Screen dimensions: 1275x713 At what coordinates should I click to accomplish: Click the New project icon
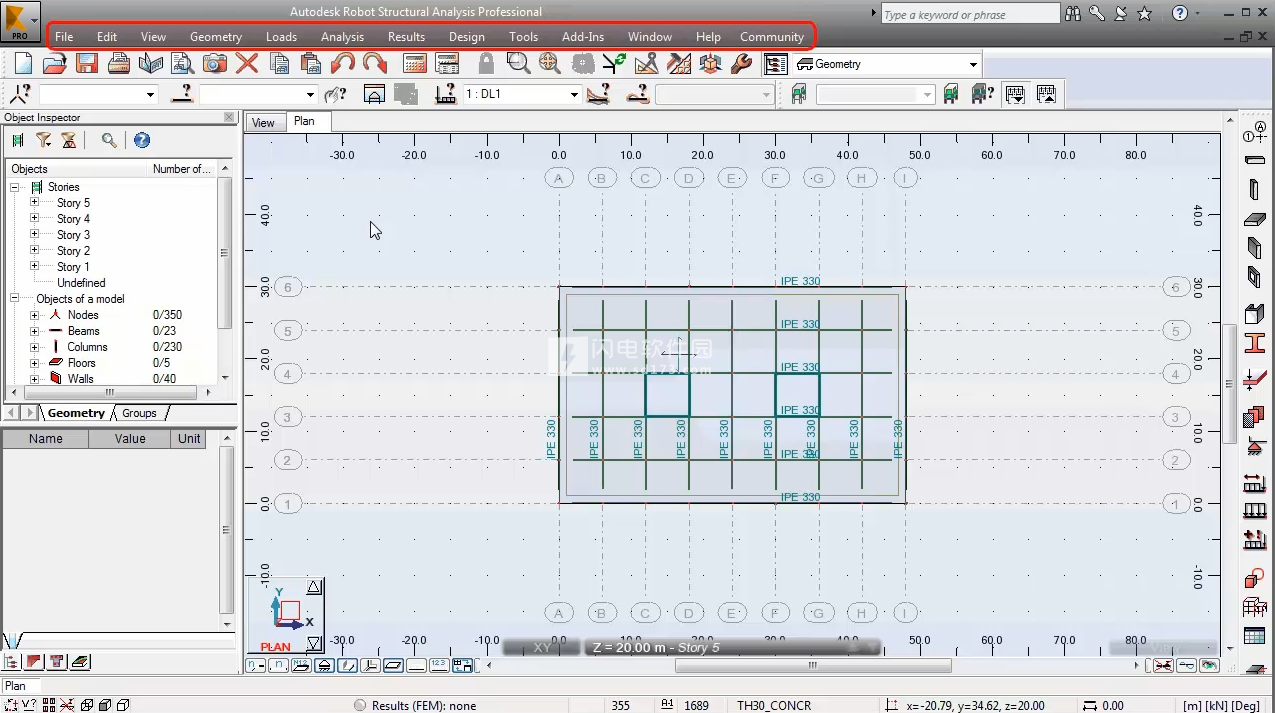pos(22,64)
